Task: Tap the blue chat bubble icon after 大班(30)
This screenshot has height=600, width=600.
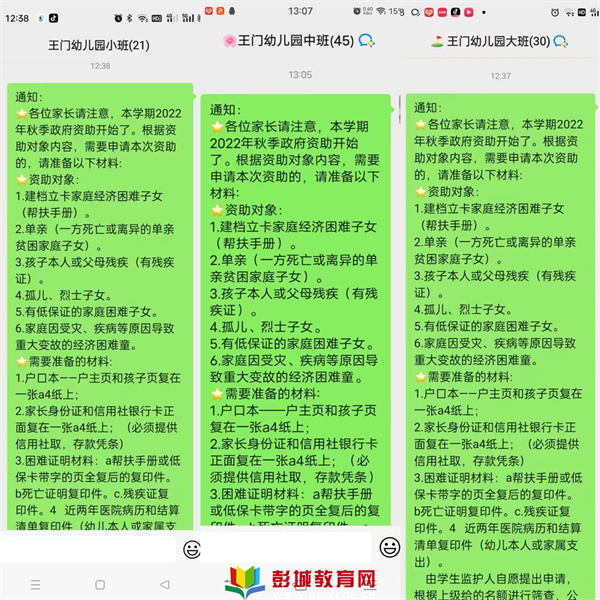Action: pyautogui.click(x=561, y=41)
